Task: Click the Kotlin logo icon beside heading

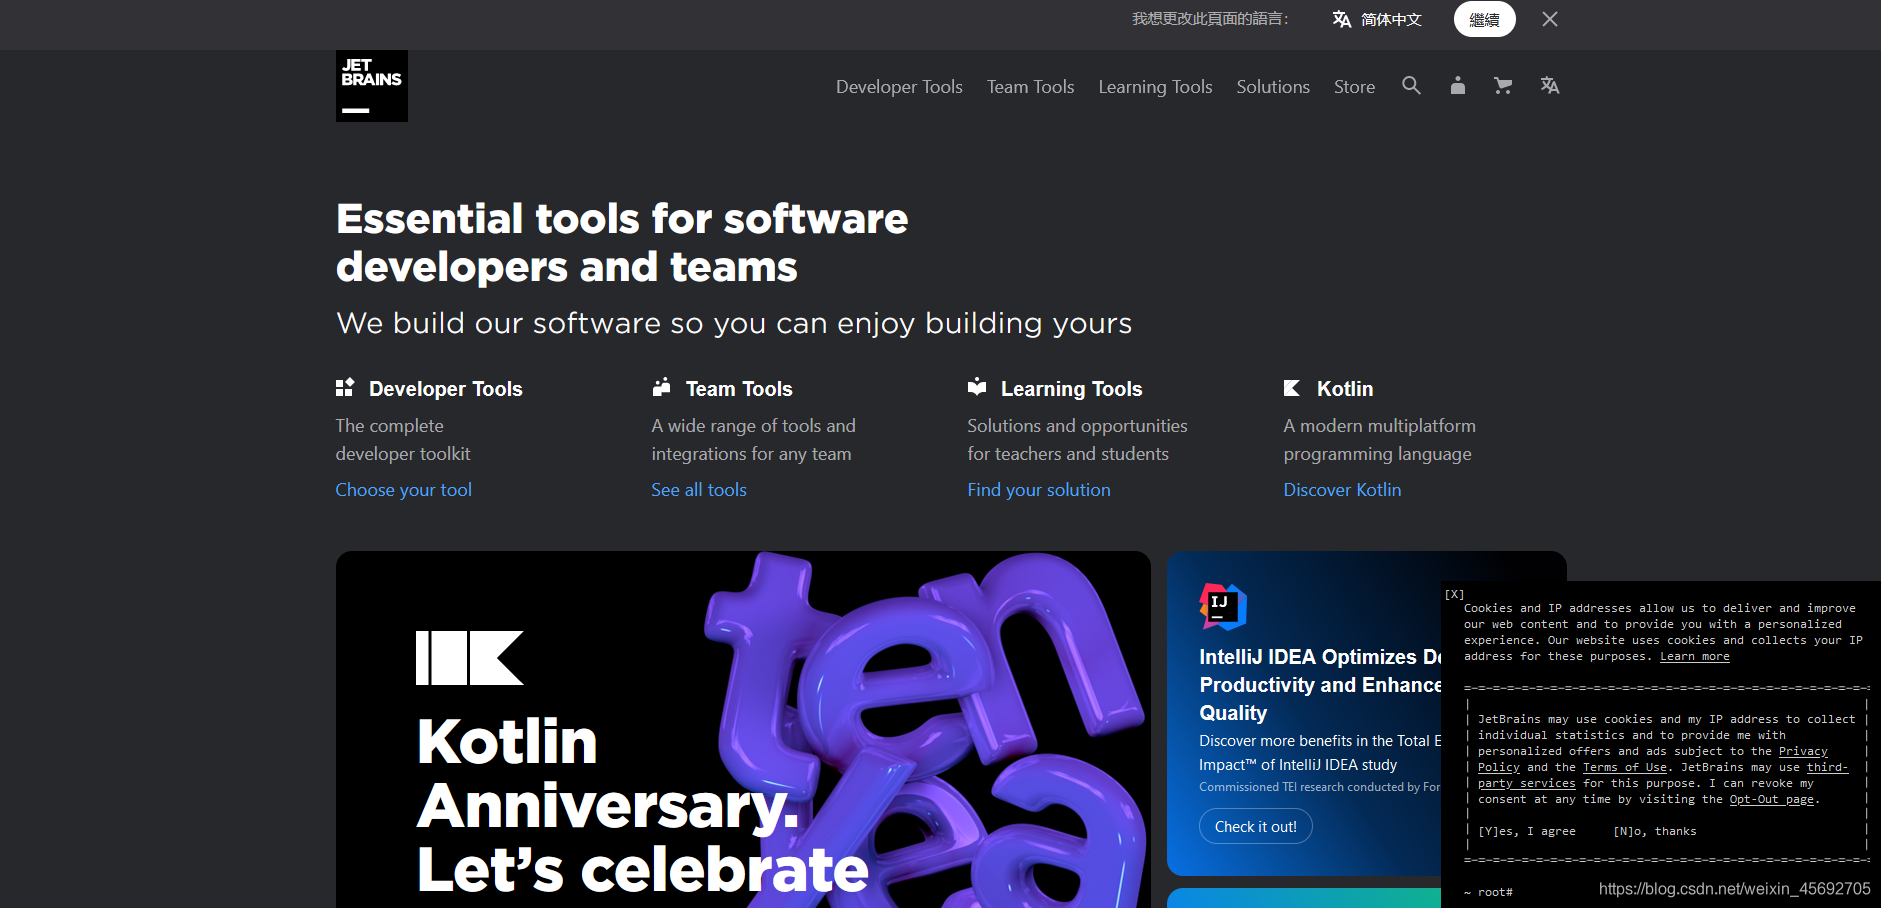Action: tap(1292, 388)
